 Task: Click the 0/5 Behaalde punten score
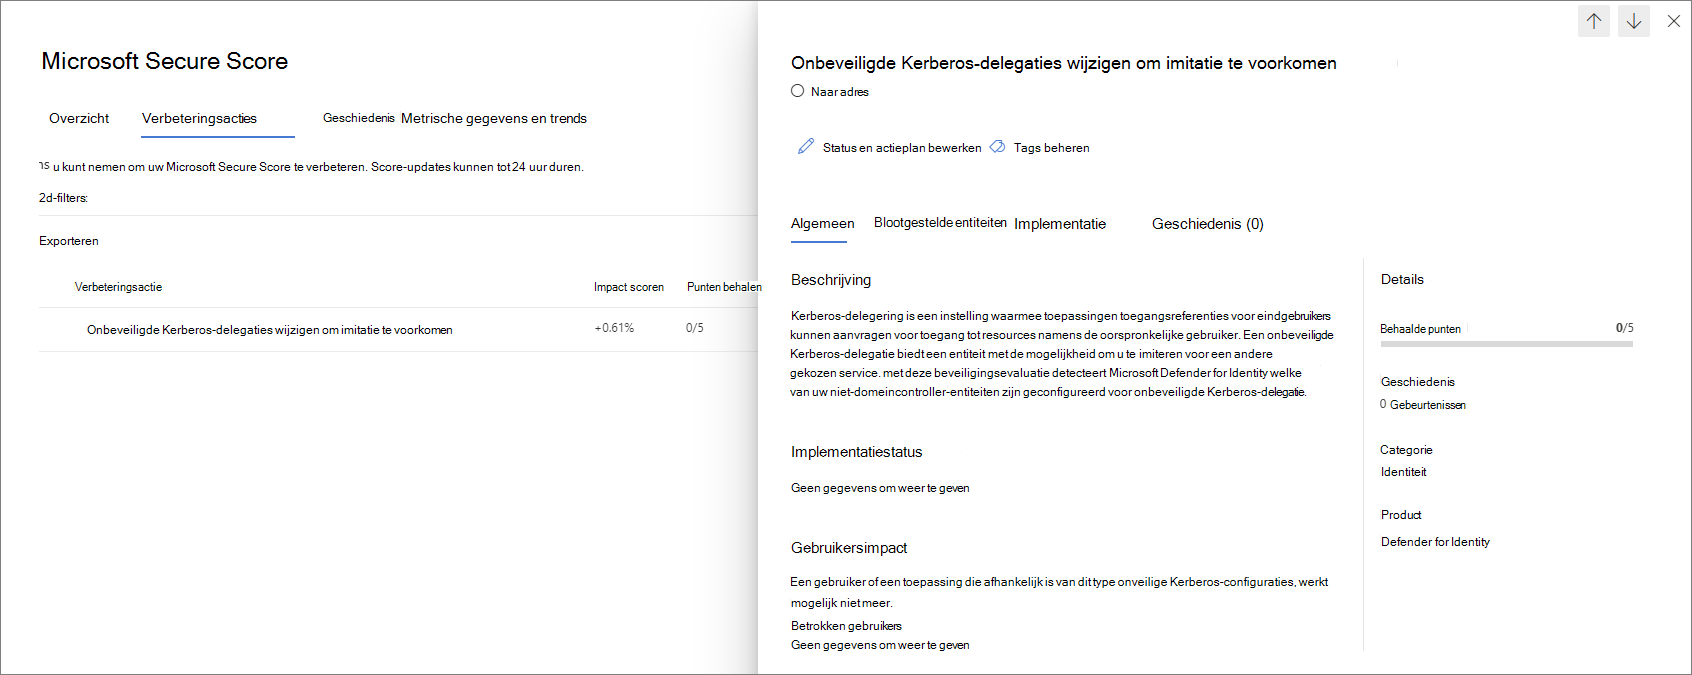pos(1624,328)
